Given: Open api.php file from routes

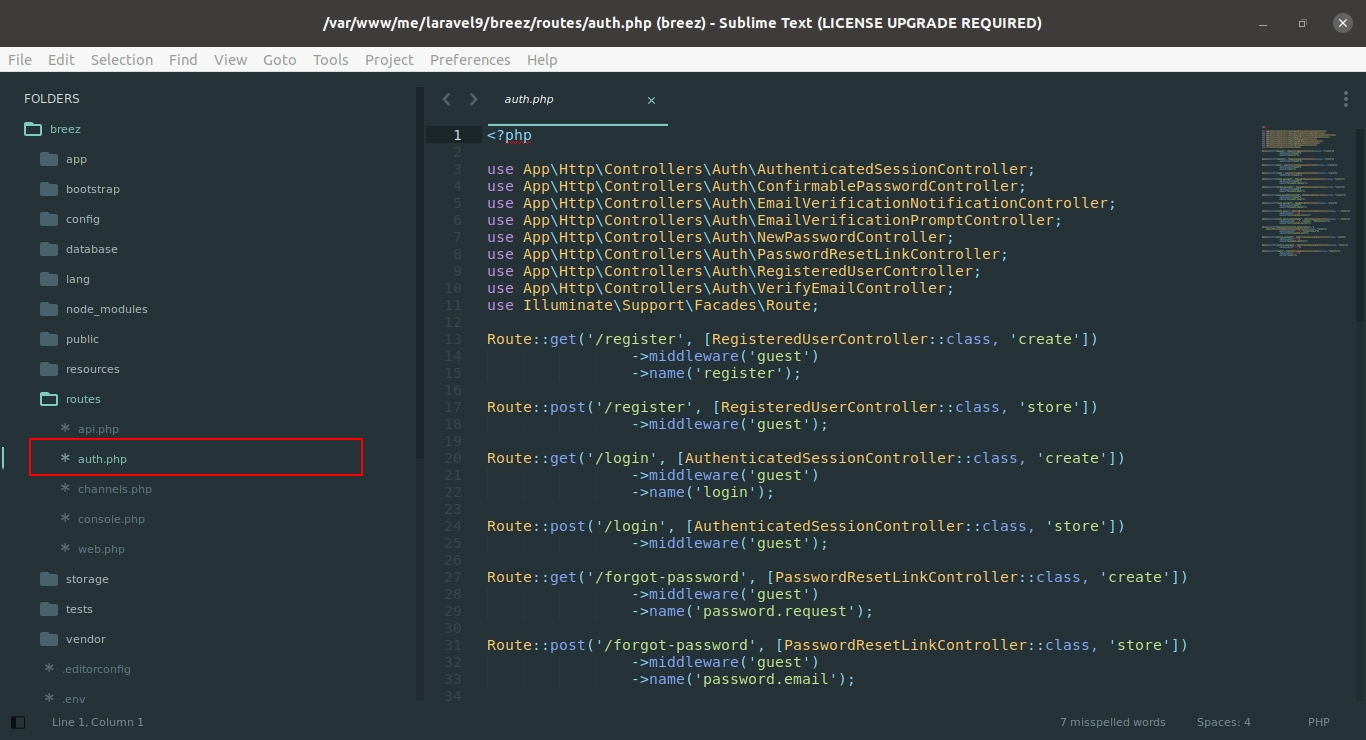Looking at the screenshot, I should (98, 429).
